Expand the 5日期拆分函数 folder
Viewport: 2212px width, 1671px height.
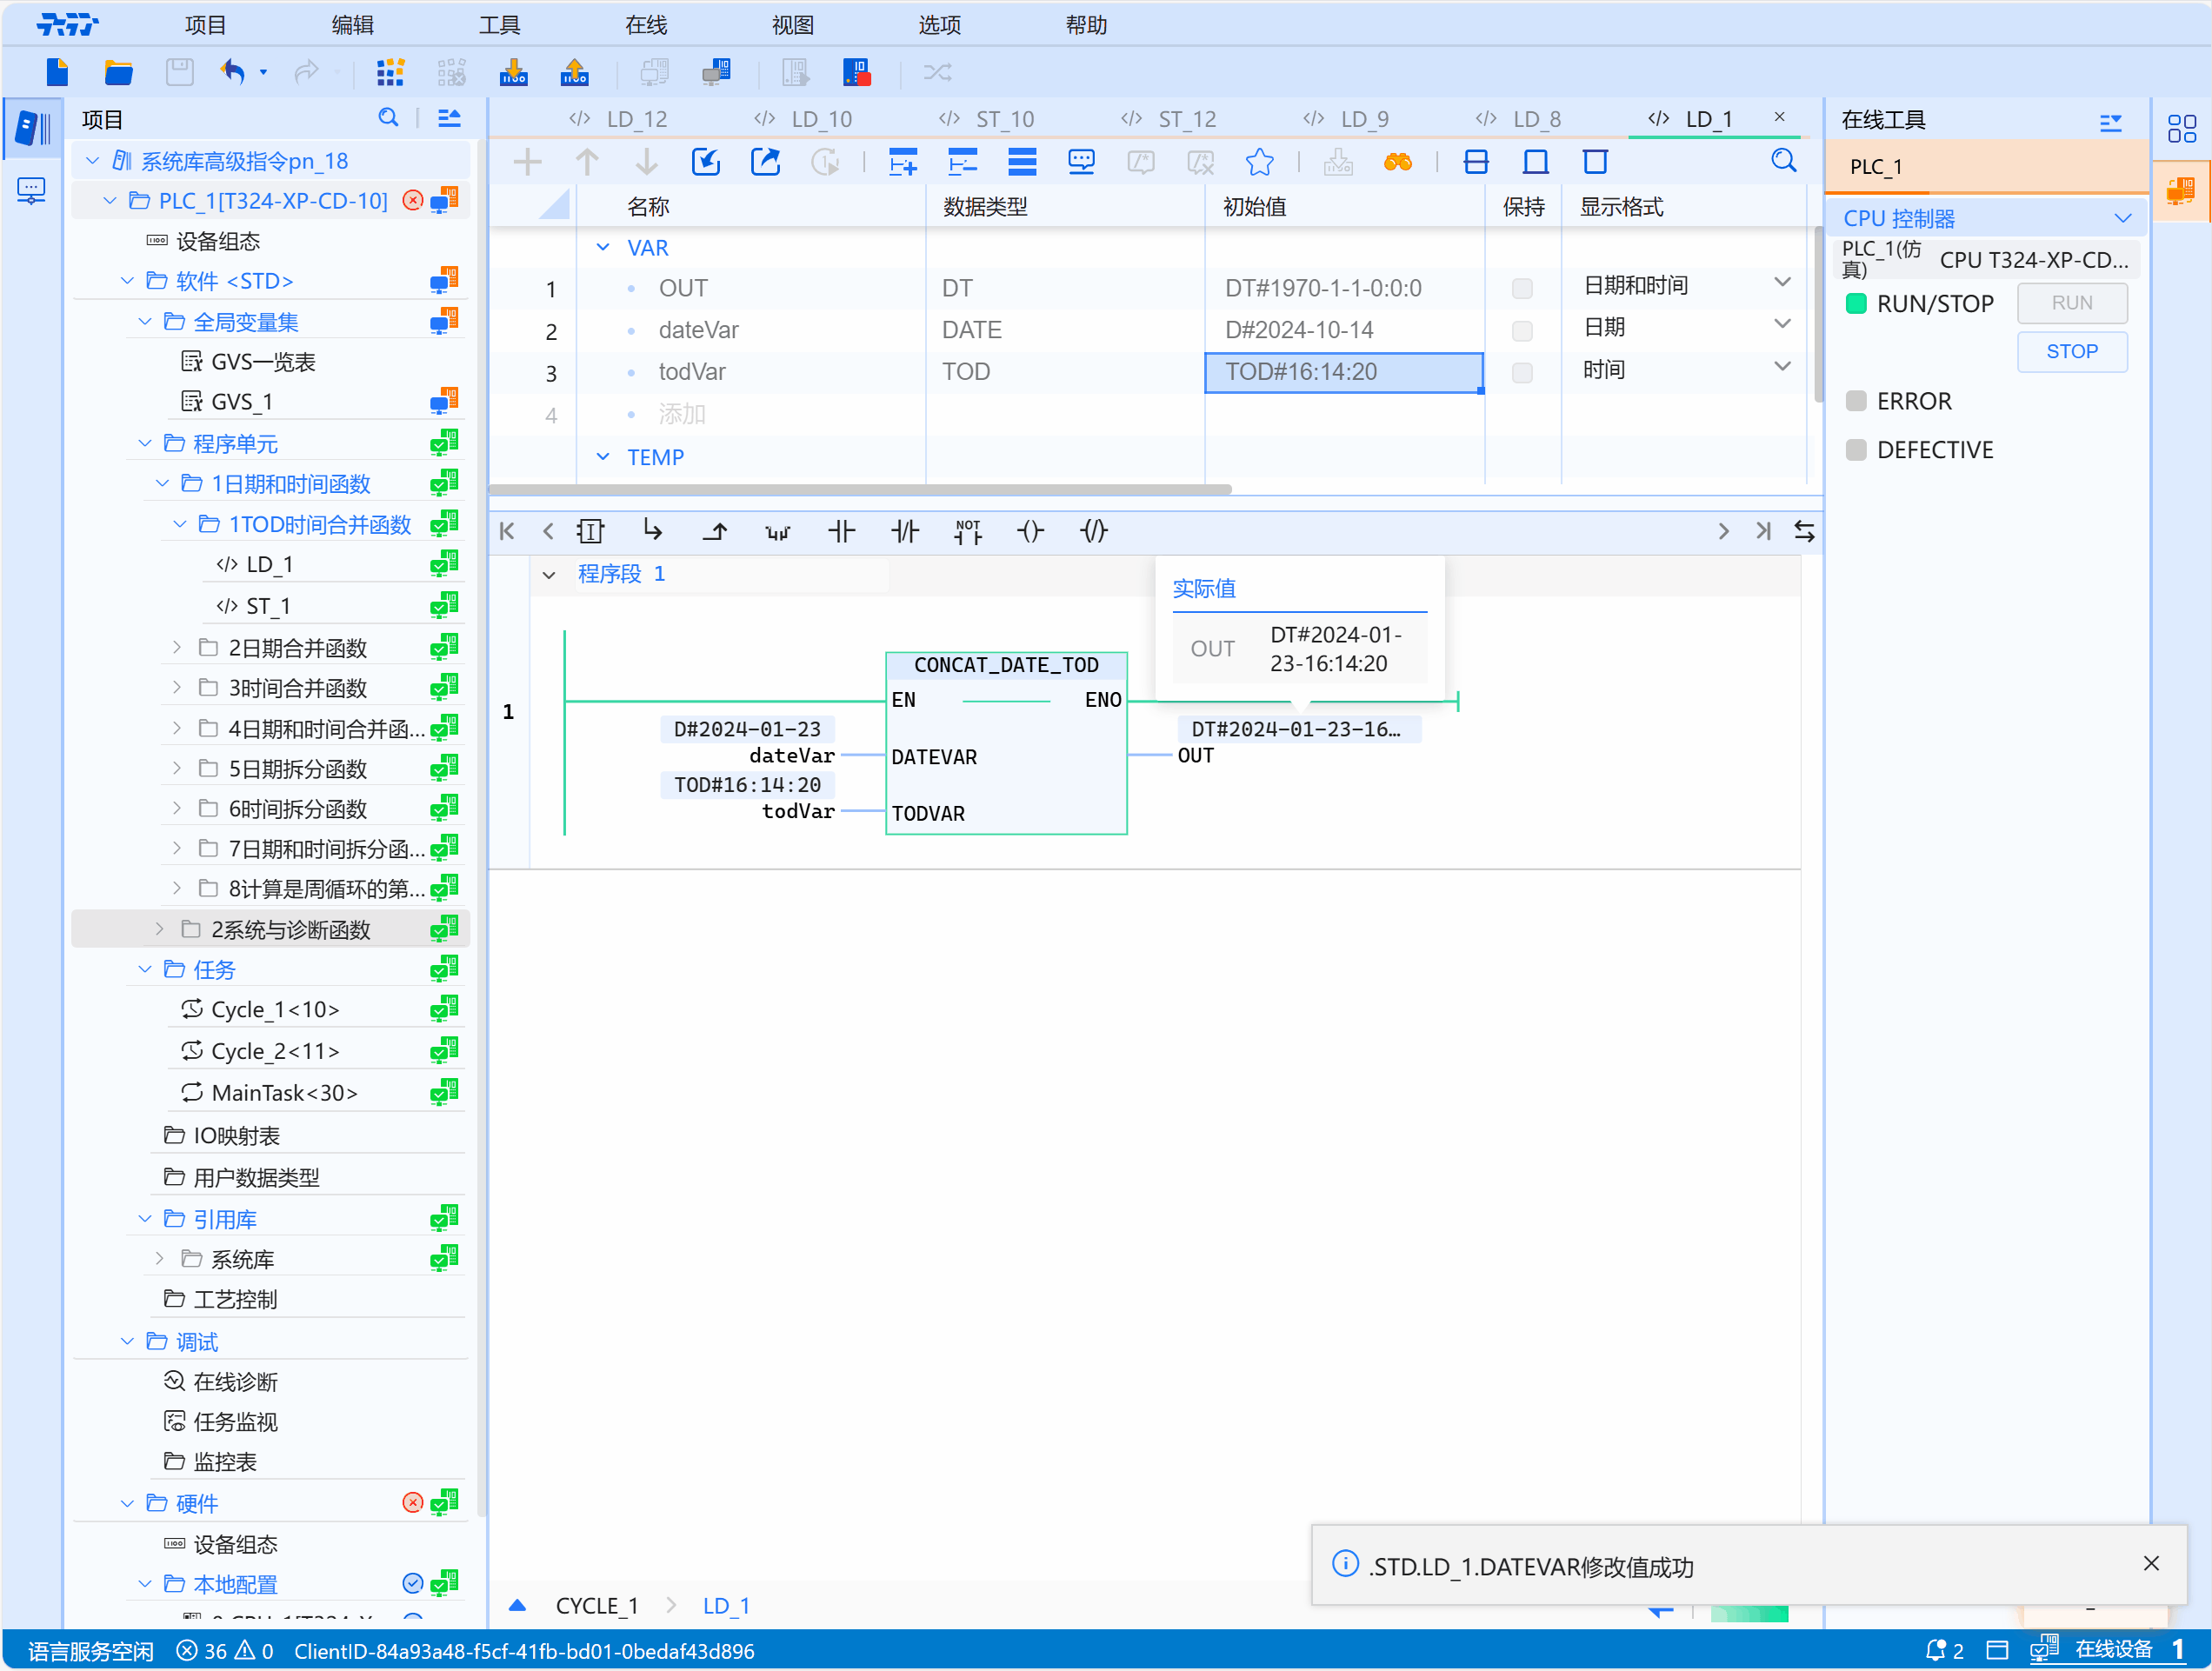[177, 768]
